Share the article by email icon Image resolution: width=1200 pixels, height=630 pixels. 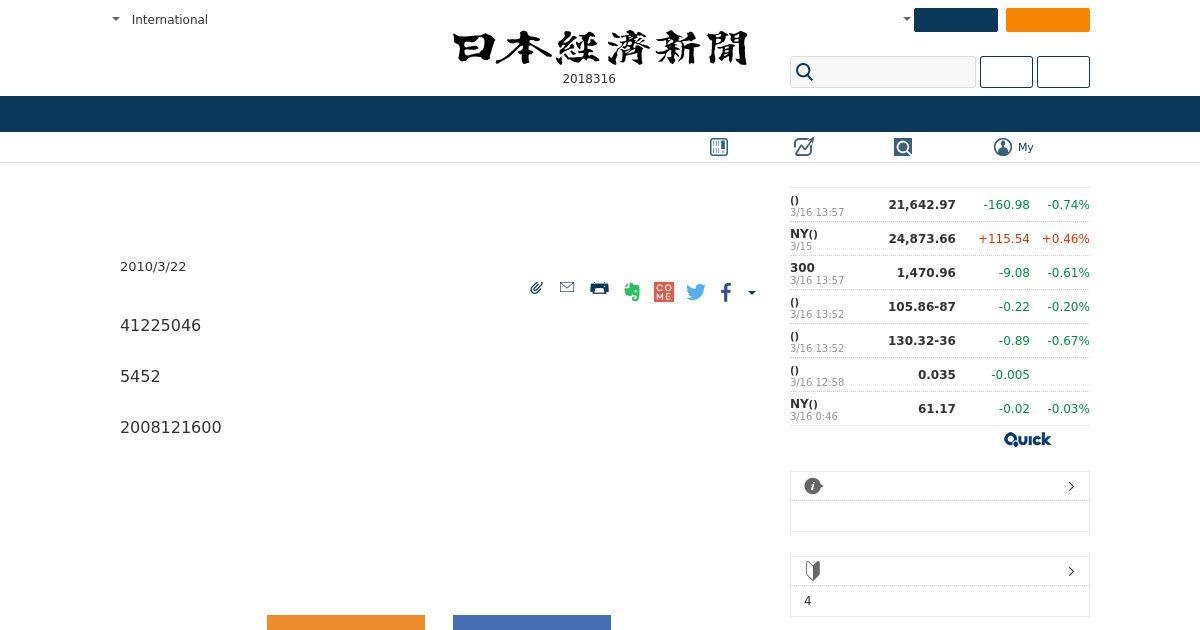(567, 287)
